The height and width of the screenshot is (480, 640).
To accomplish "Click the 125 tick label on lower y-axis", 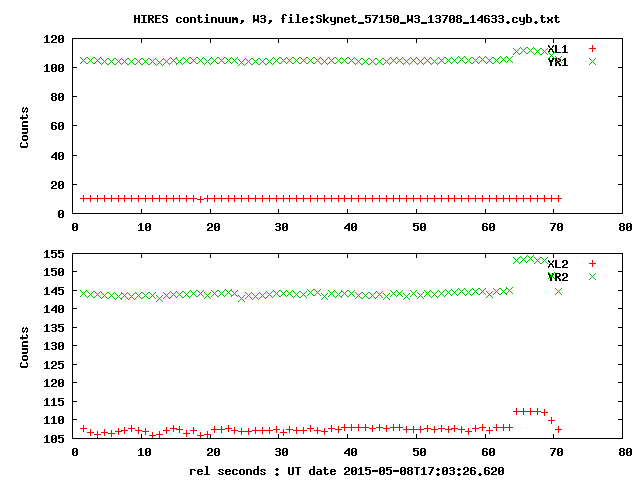I will tap(54, 365).
